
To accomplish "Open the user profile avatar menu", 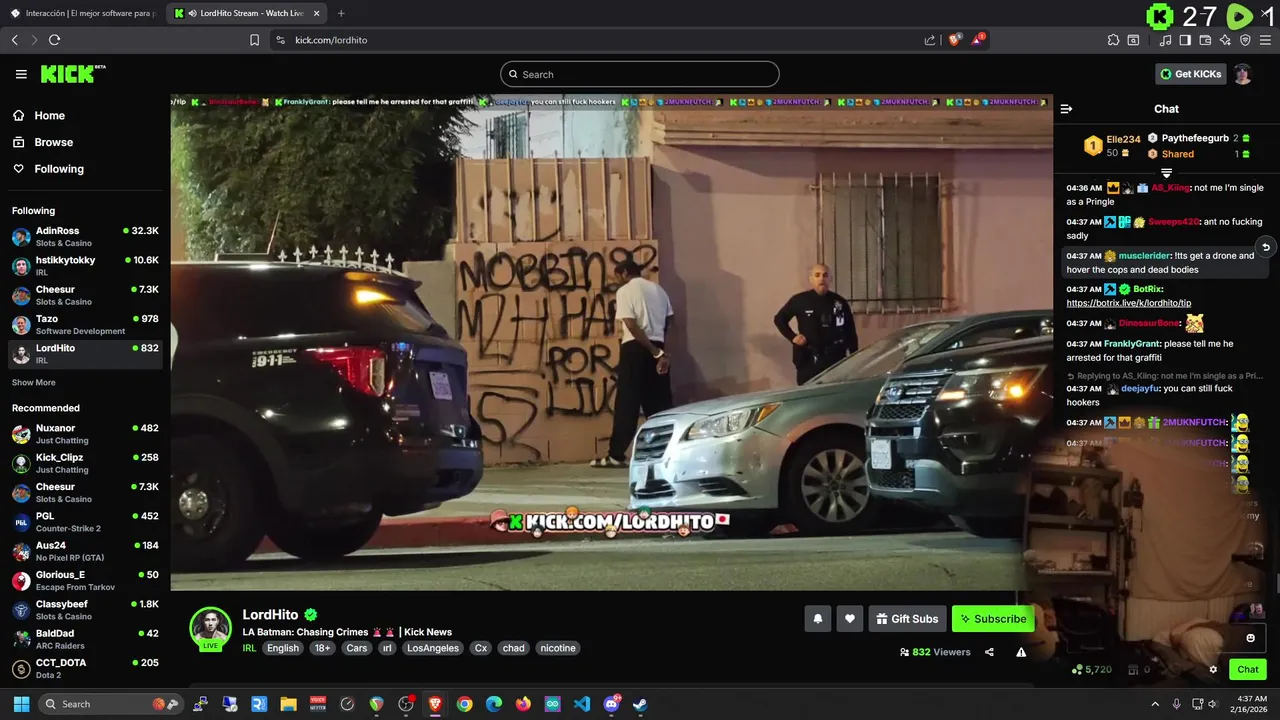I will pyautogui.click(x=1242, y=74).
